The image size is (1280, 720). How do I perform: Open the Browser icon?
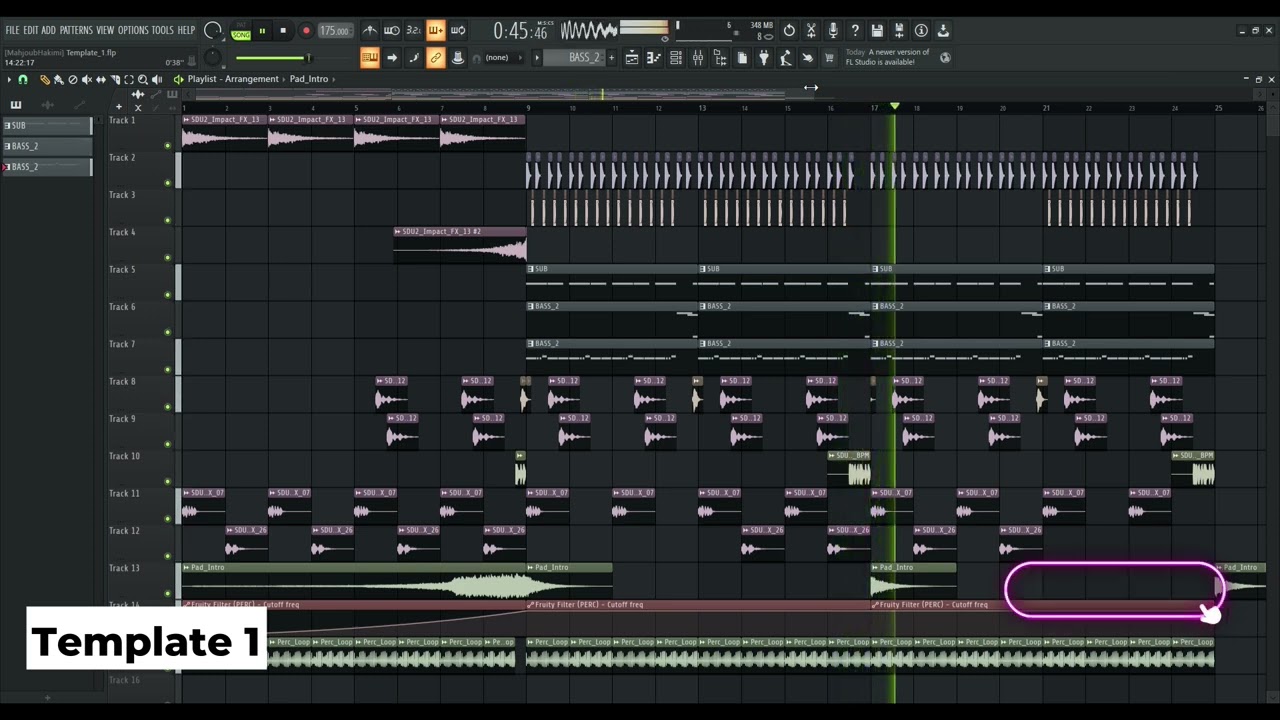click(720, 58)
